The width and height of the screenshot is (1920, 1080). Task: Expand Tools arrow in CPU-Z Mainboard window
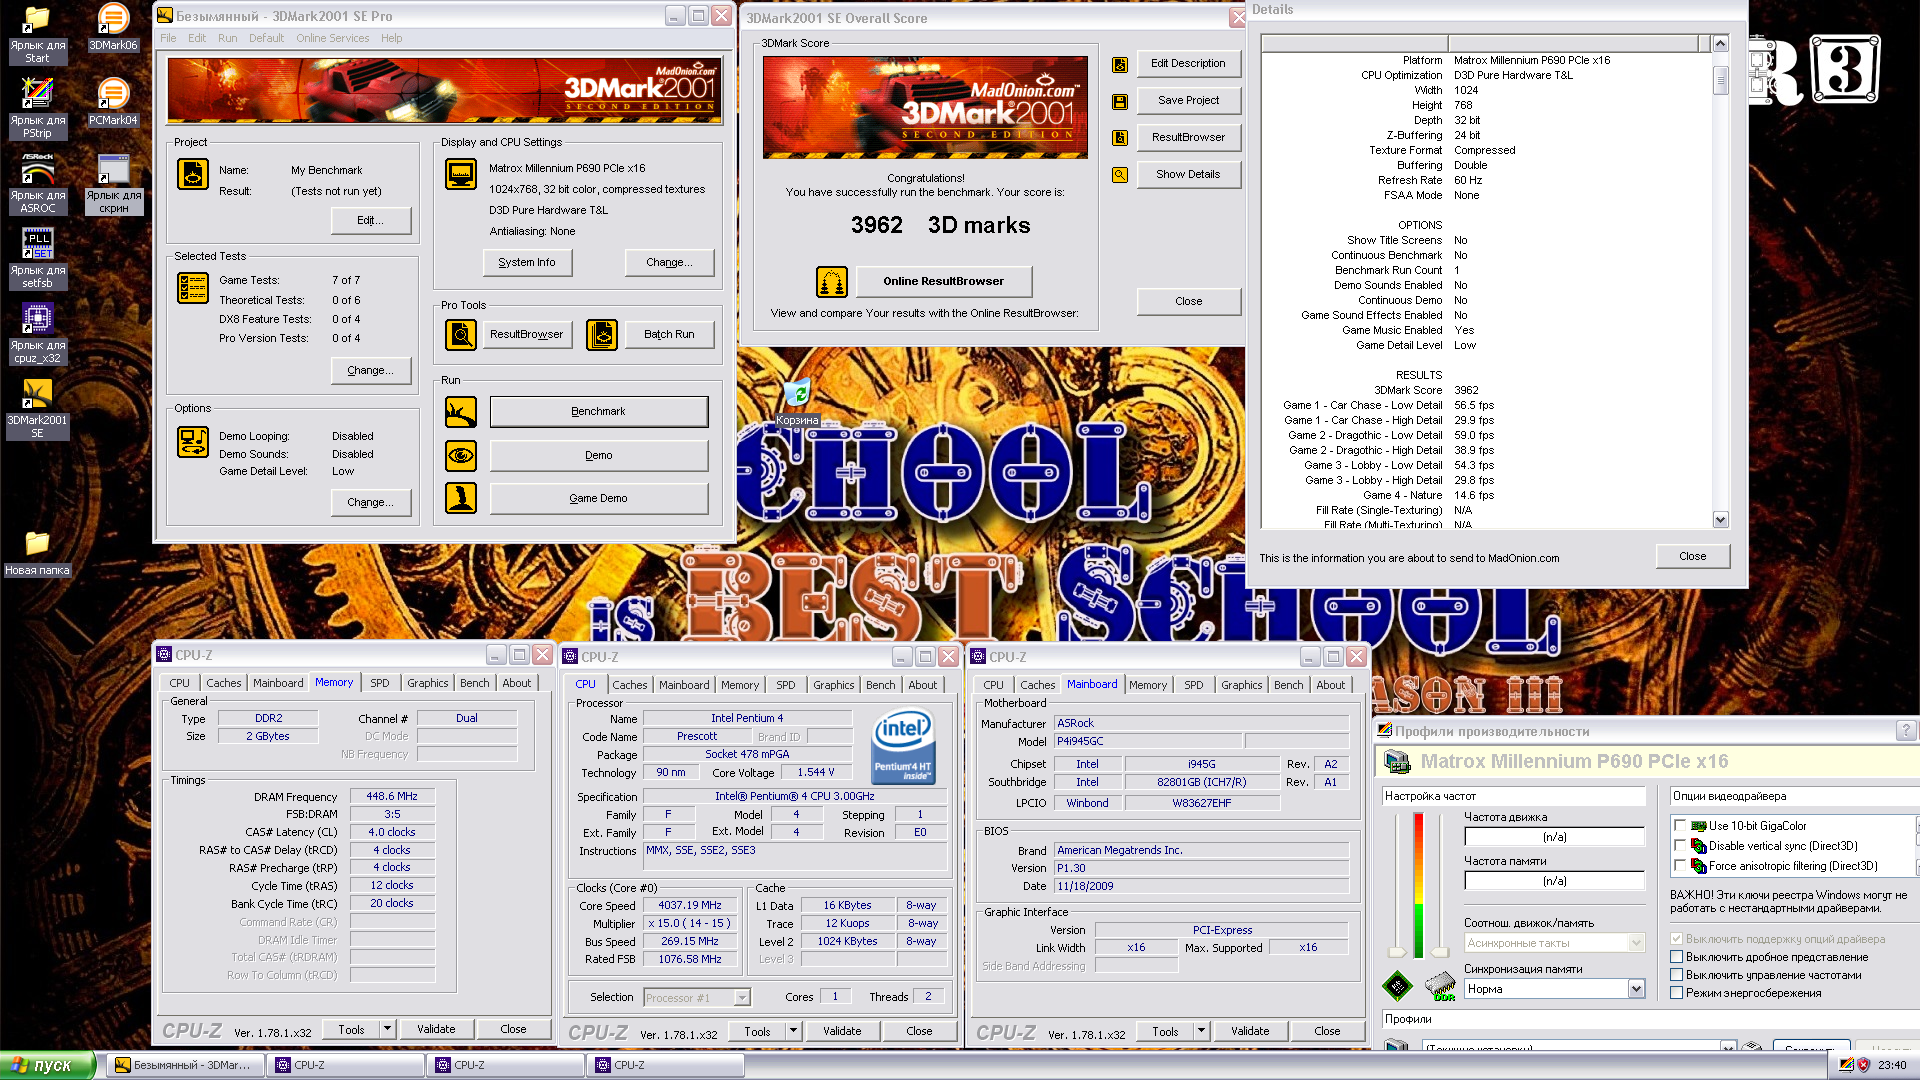(x=1201, y=1031)
